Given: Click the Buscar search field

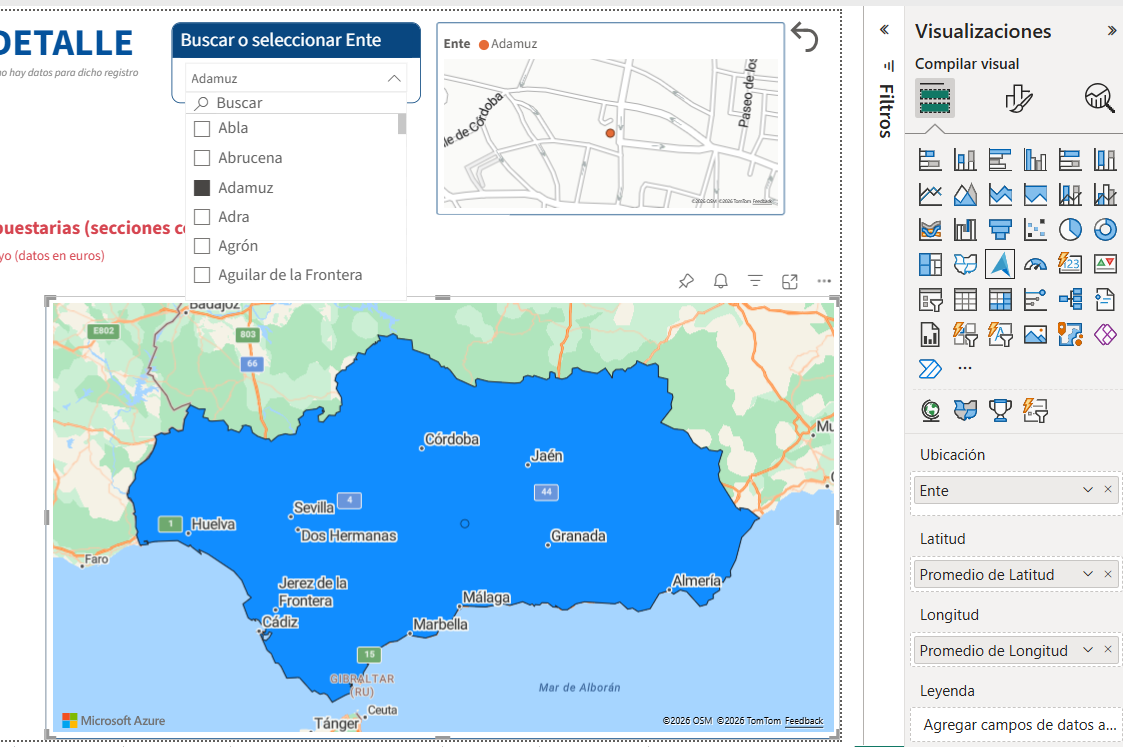Looking at the screenshot, I should tap(296, 102).
